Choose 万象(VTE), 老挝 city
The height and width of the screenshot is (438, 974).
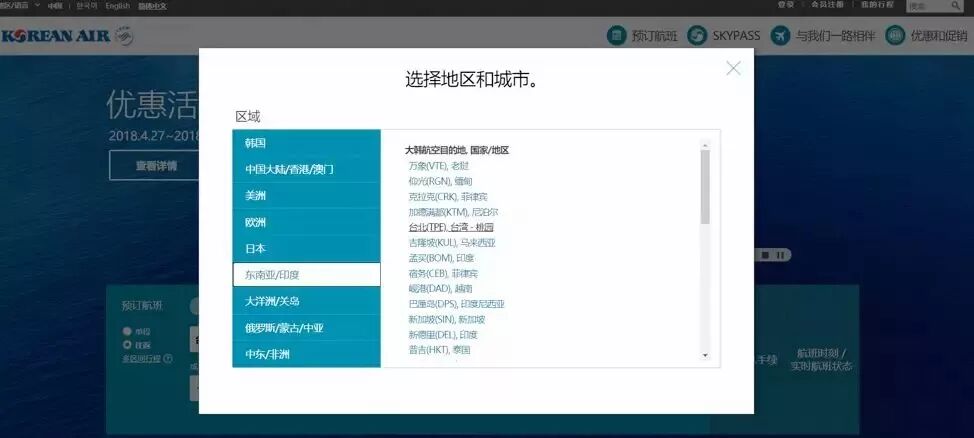pos(439,166)
